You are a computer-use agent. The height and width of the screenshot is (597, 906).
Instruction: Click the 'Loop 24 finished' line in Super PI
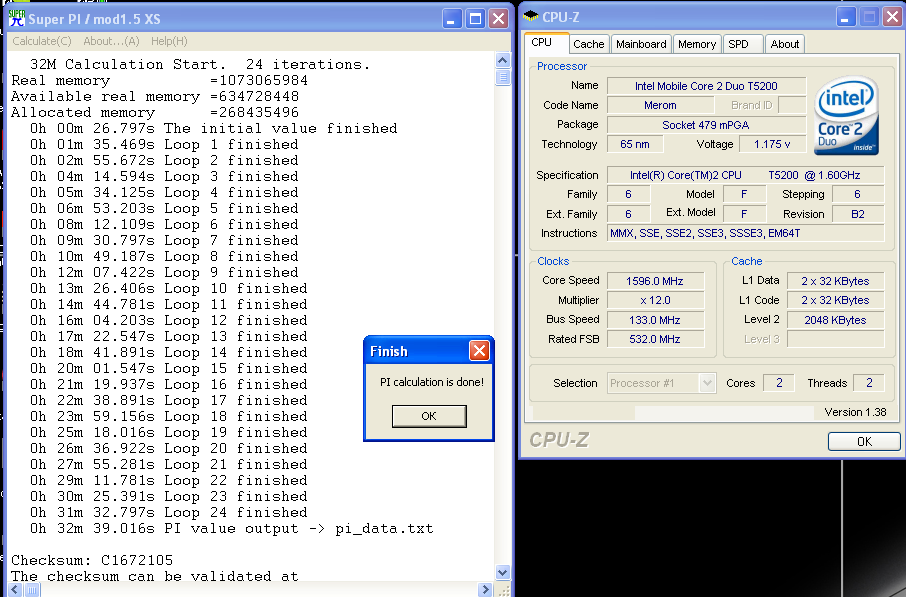[x=169, y=512]
